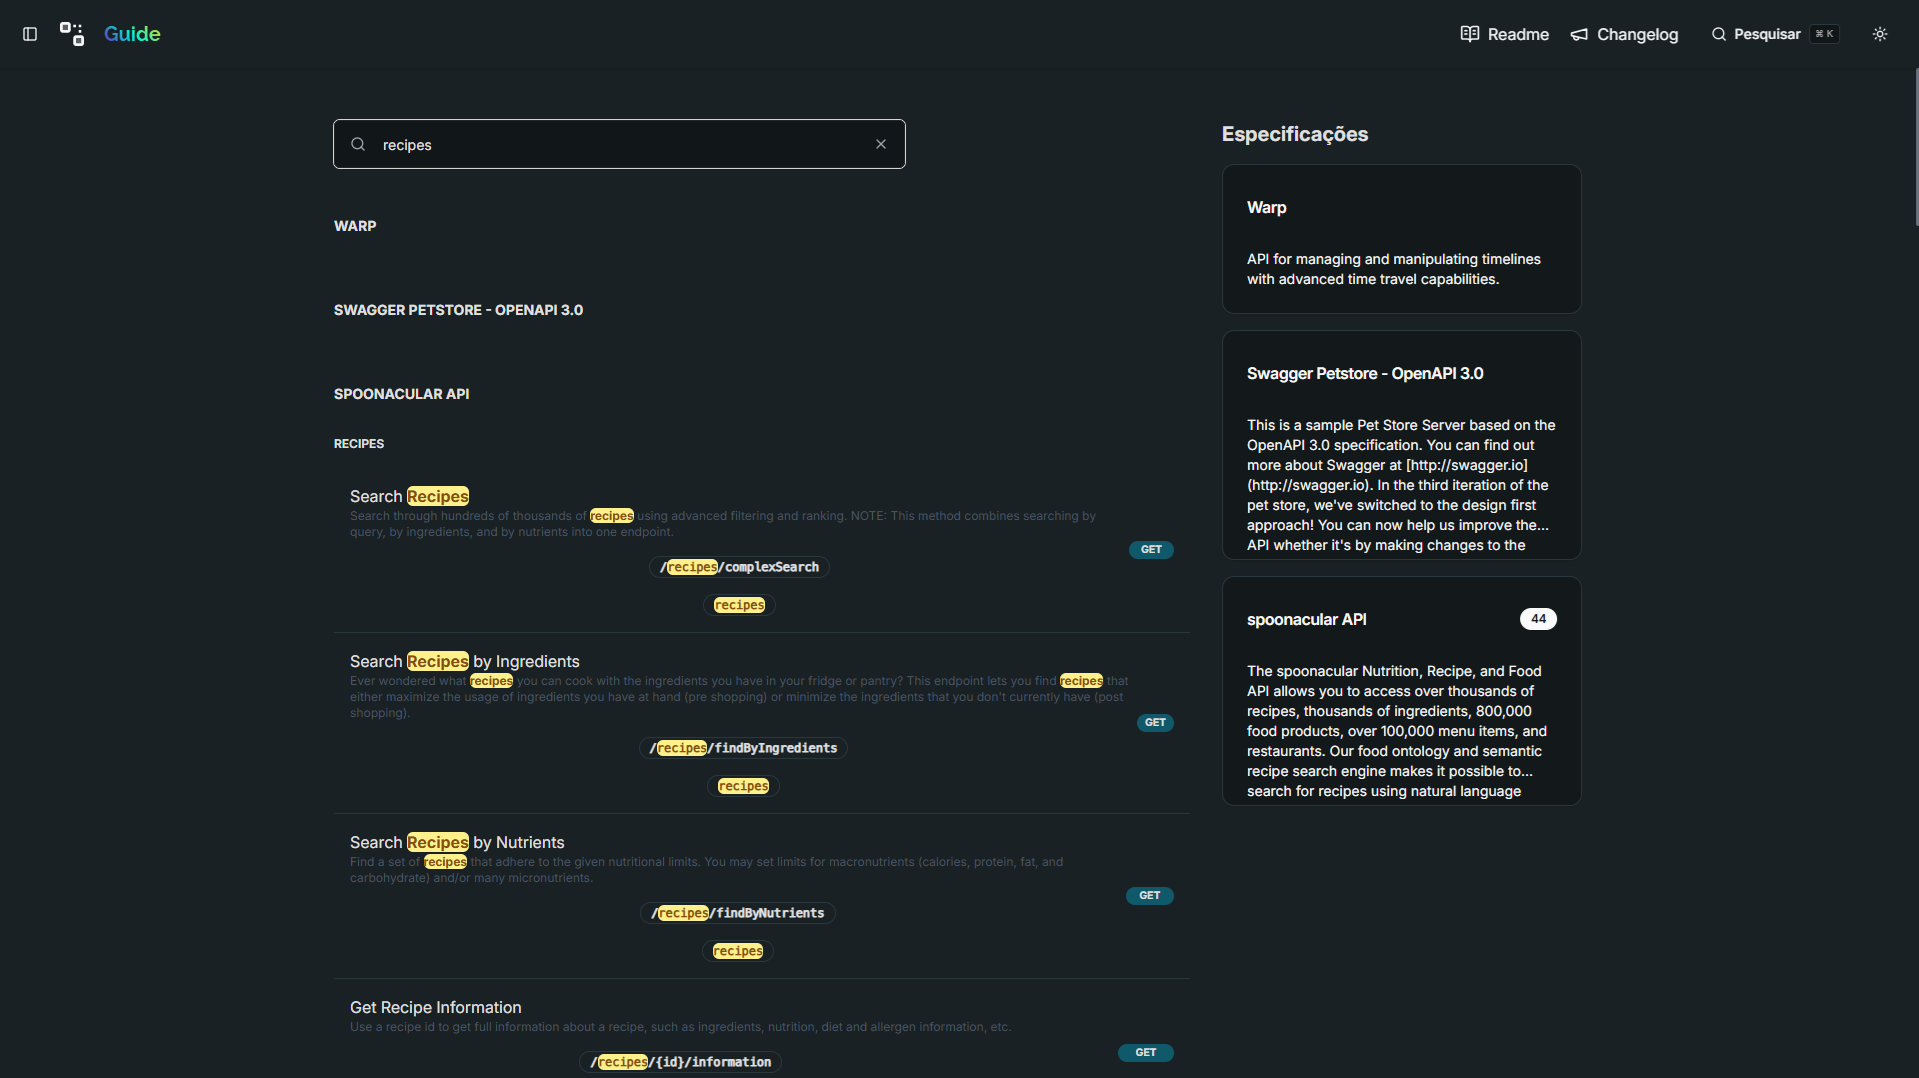This screenshot has height=1078, width=1919.
Task: Click GET badge for Search Recipes
Action: [x=1151, y=550]
